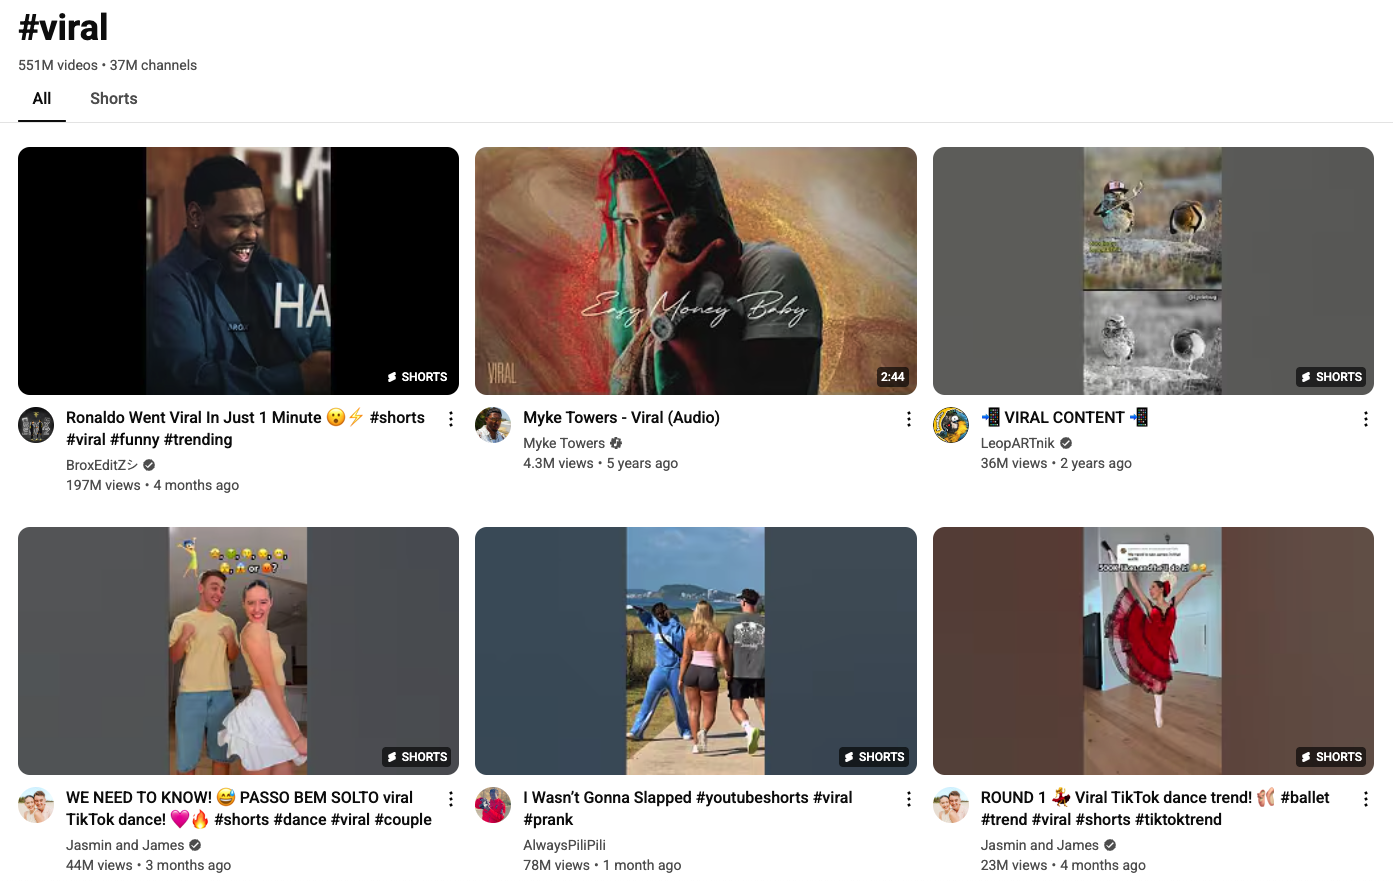The image size is (1393, 881).
Task: Click SHORTS badge on PASSO BEM SOLTO thumbnail
Action: 417,757
